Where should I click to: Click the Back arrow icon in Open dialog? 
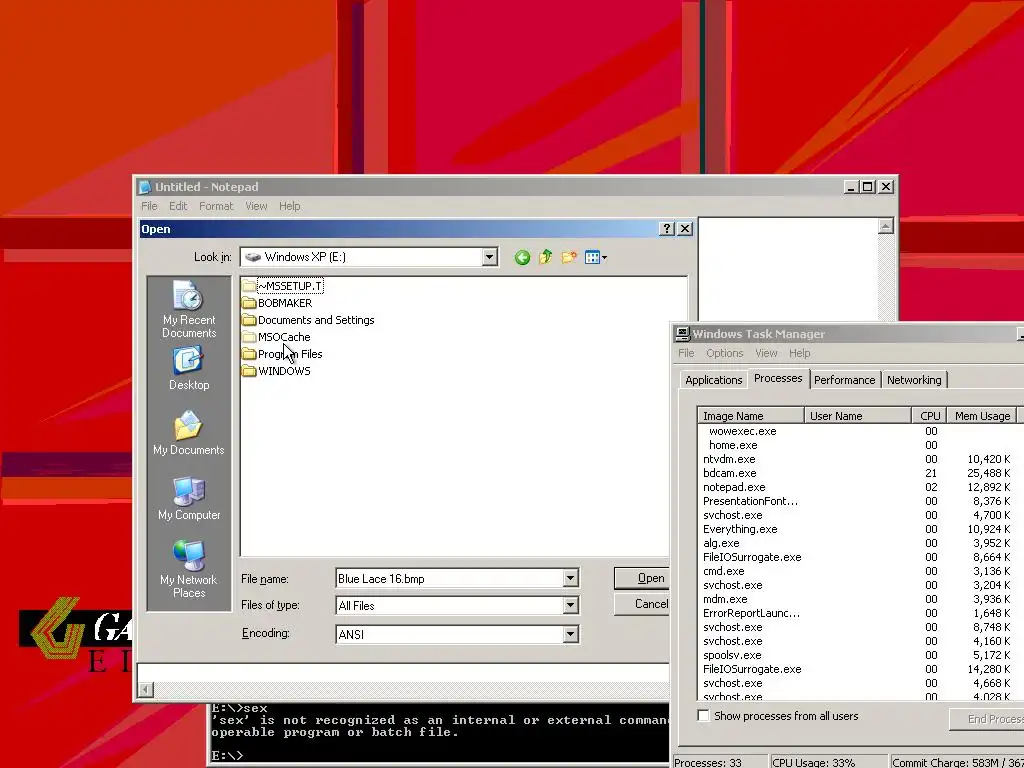522,257
